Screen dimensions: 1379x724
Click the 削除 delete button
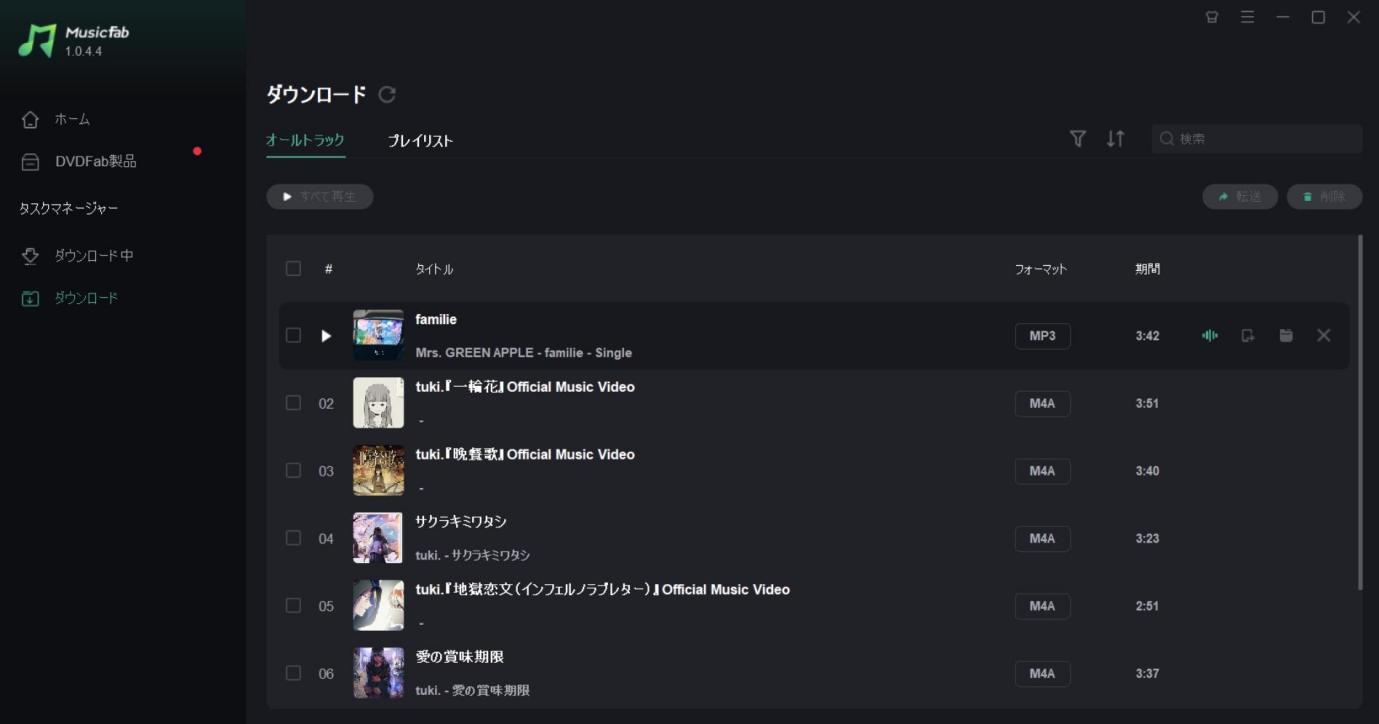coord(1324,197)
